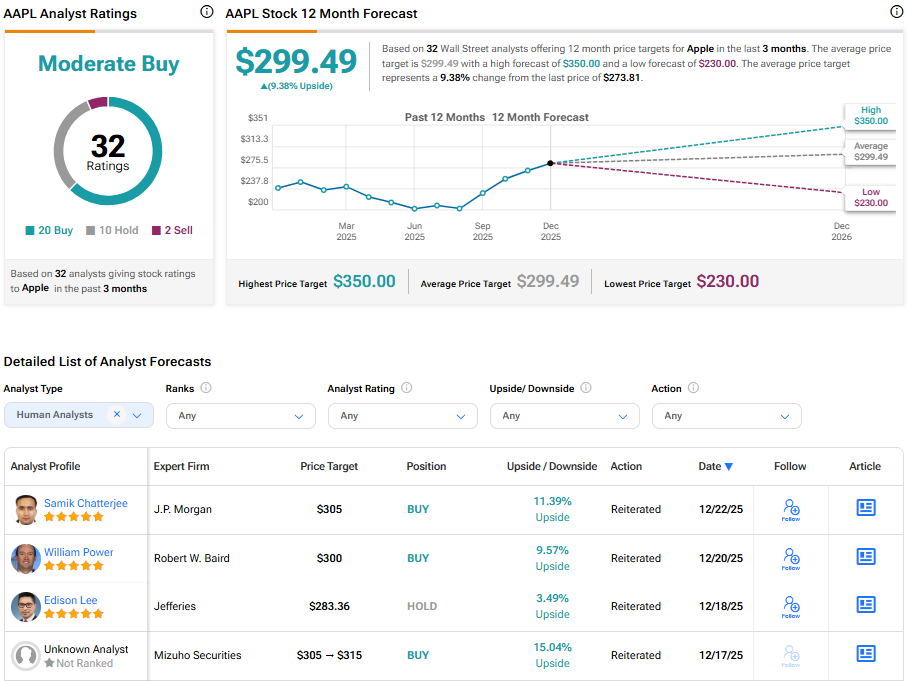The height and width of the screenshot is (681, 908).
Task: Click info icon next to Ranks filter
Action: 206,388
